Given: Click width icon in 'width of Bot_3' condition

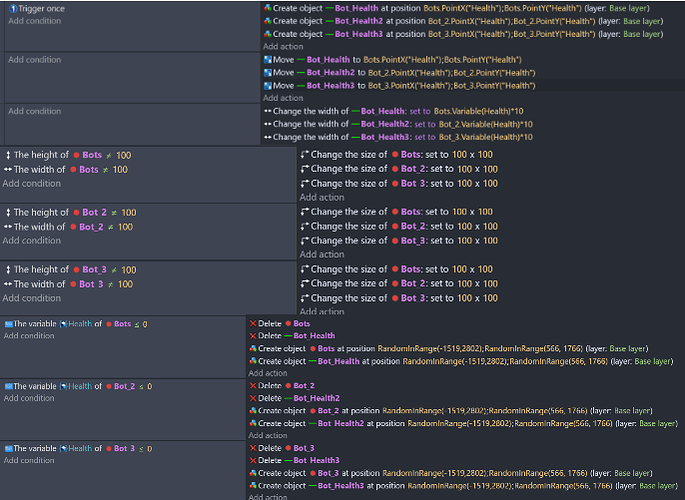Looking at the screenshot, I should (x=8, y=284).
